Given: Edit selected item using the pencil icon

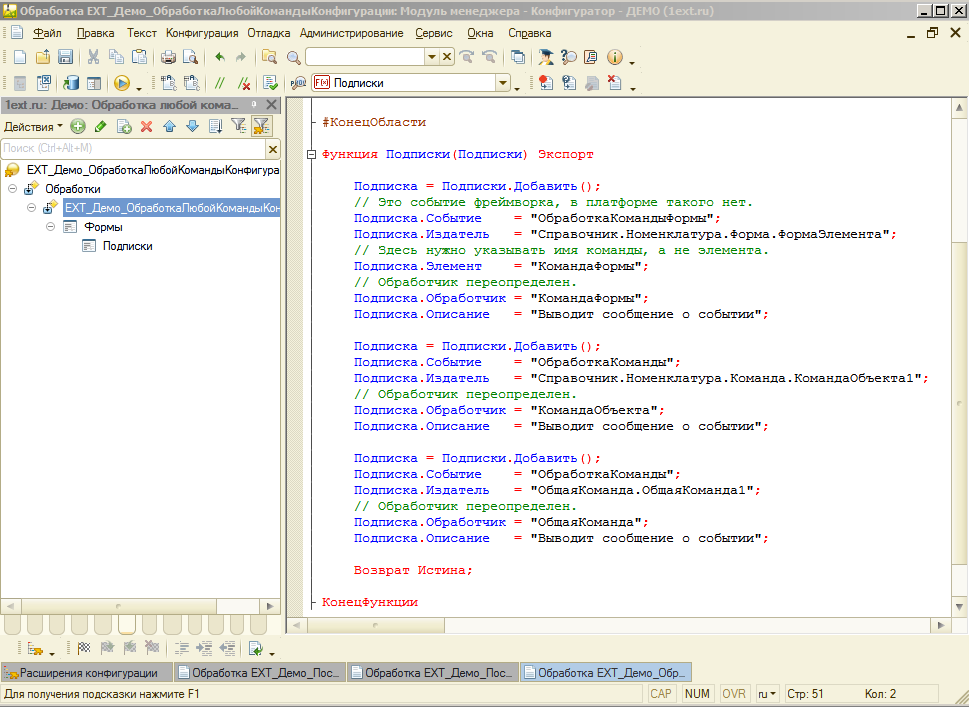Looking at the screenshot, I should coord(100,126).
